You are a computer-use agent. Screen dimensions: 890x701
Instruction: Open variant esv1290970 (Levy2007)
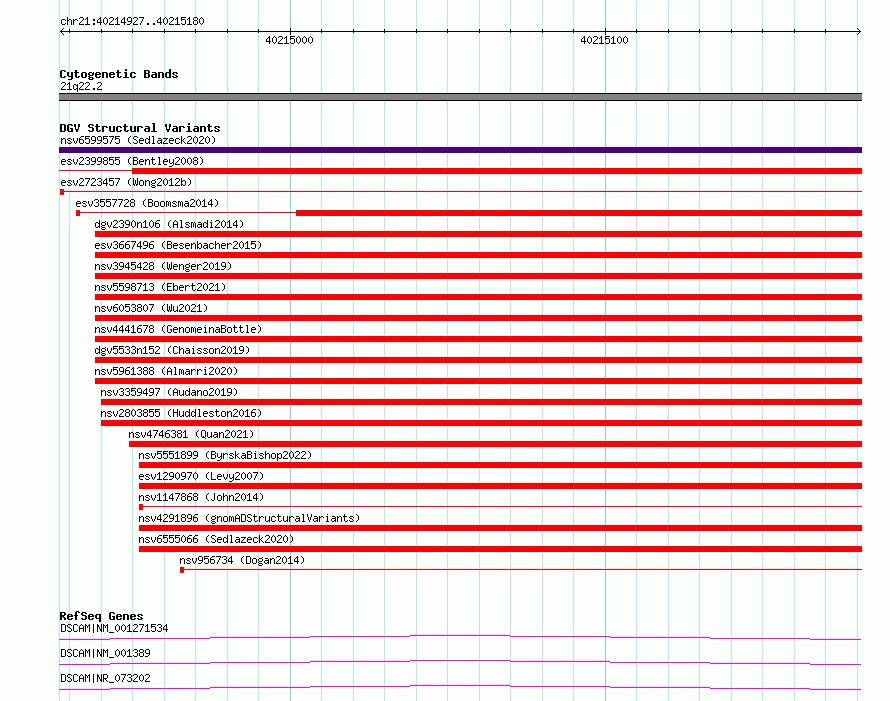(201, 476)
